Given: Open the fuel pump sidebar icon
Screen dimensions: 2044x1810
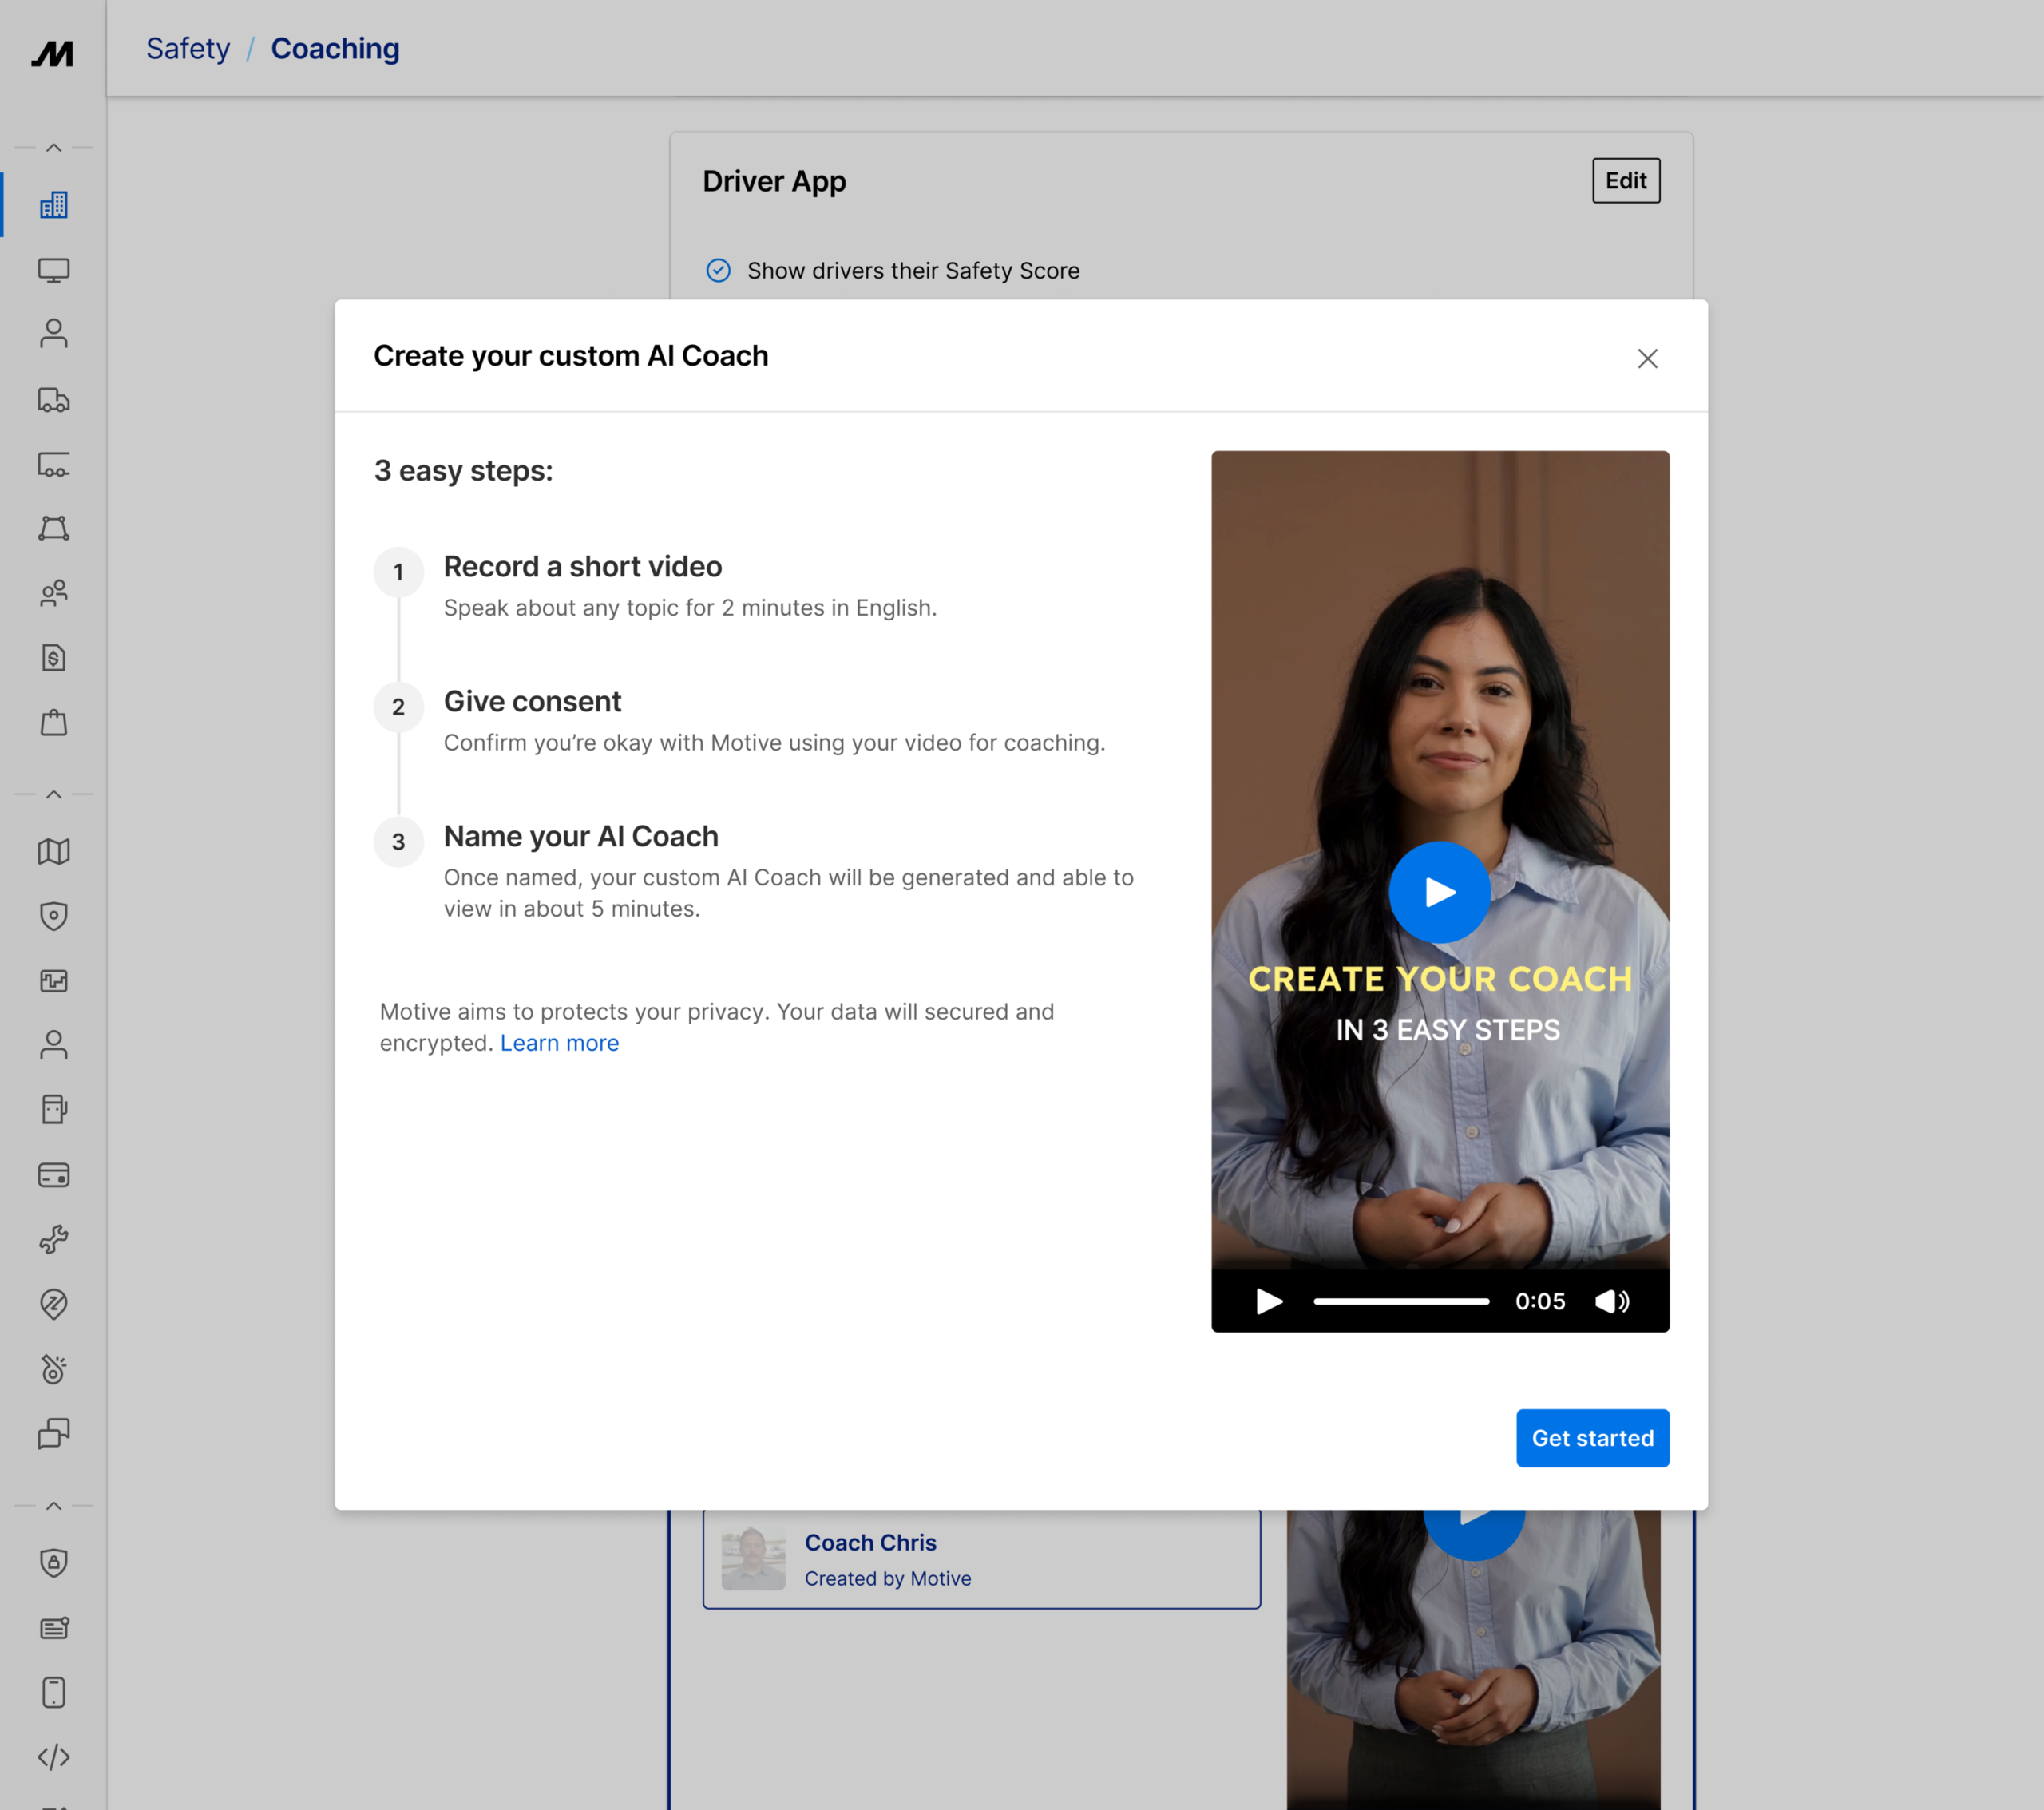Looking at the screenshot, I should (54, 1109).
